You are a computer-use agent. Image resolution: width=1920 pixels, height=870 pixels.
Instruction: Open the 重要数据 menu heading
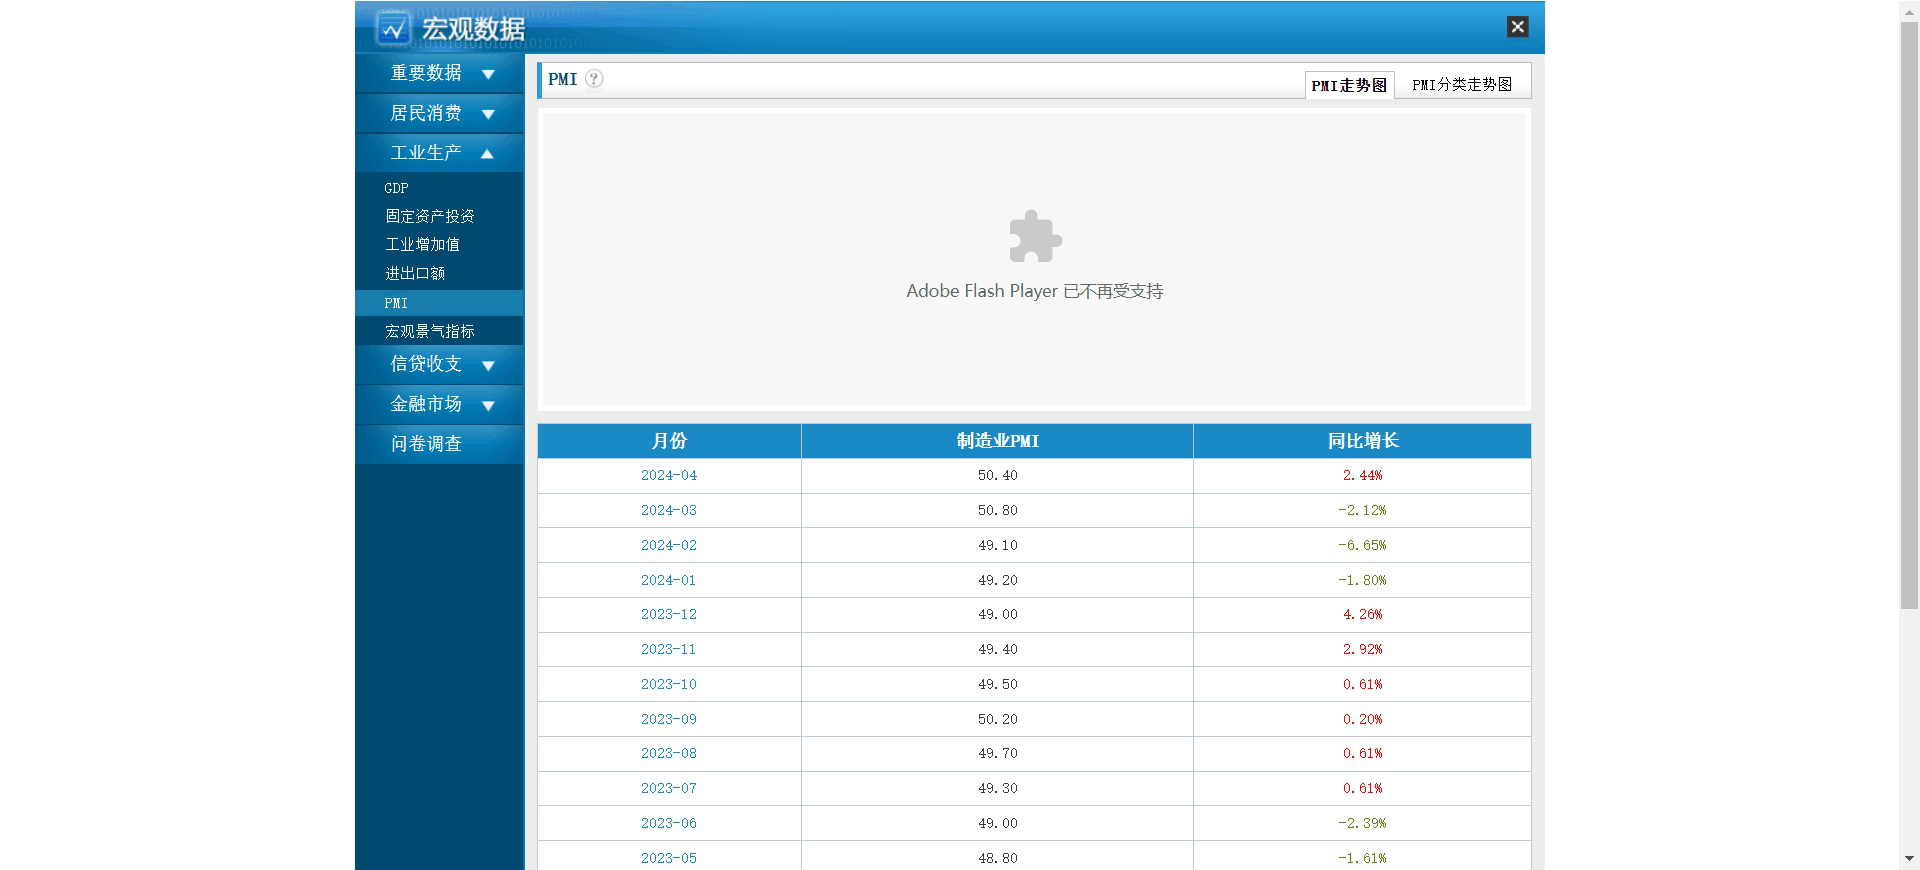coord(426,73)
